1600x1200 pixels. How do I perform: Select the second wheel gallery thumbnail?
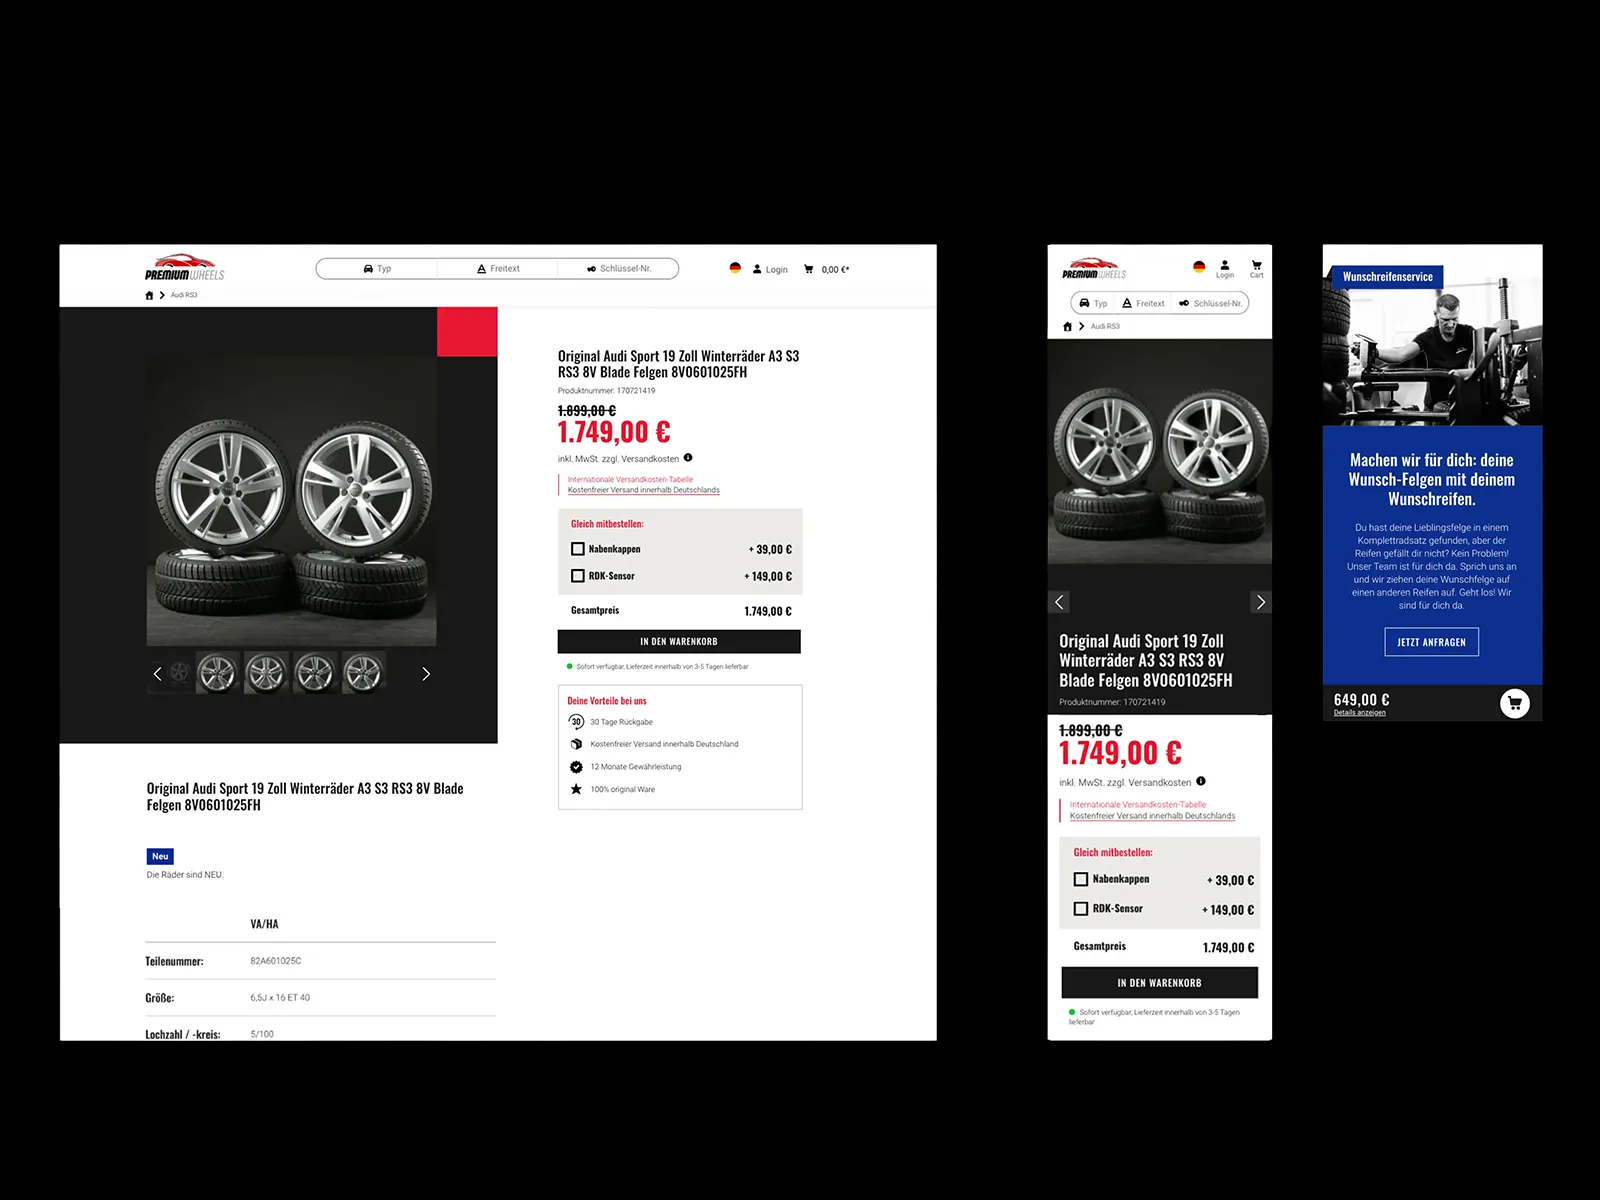[217, 673]
